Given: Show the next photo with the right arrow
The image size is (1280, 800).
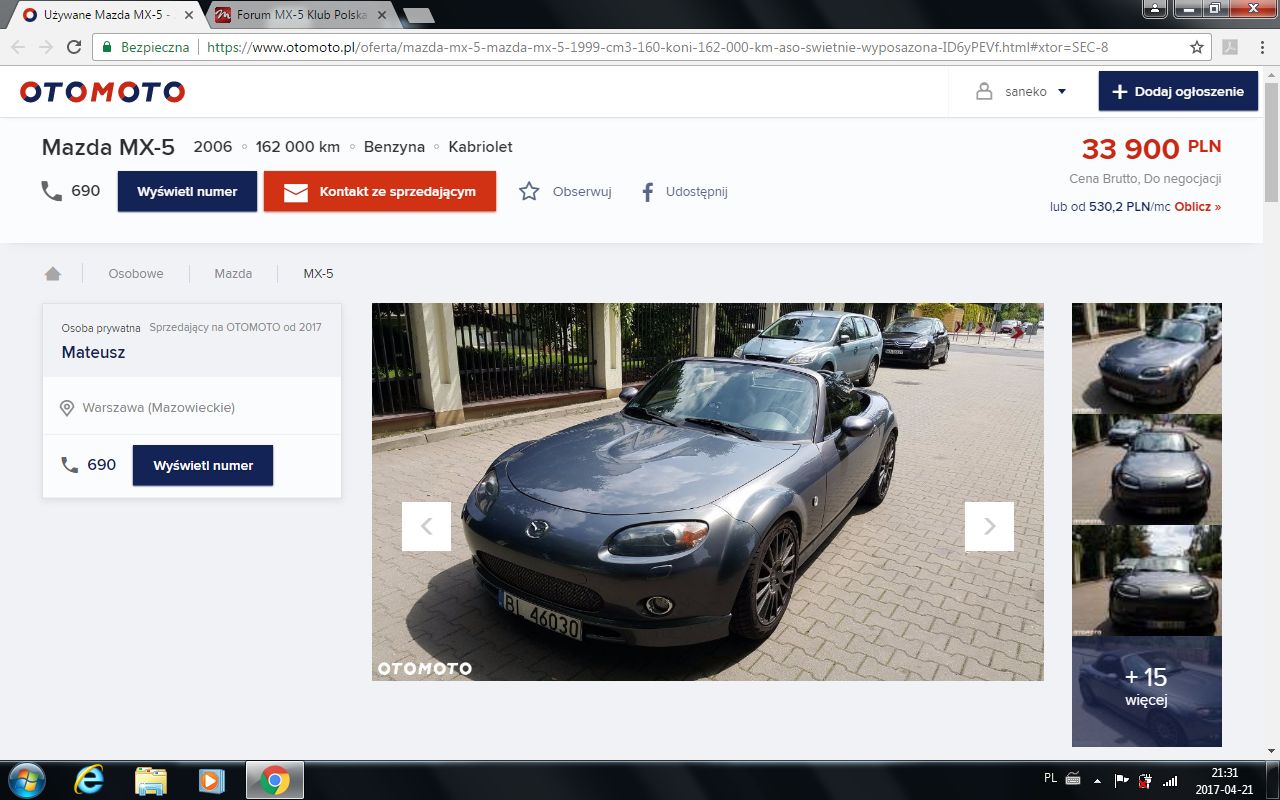Looking at the screenshot, I should pos(989,526).
